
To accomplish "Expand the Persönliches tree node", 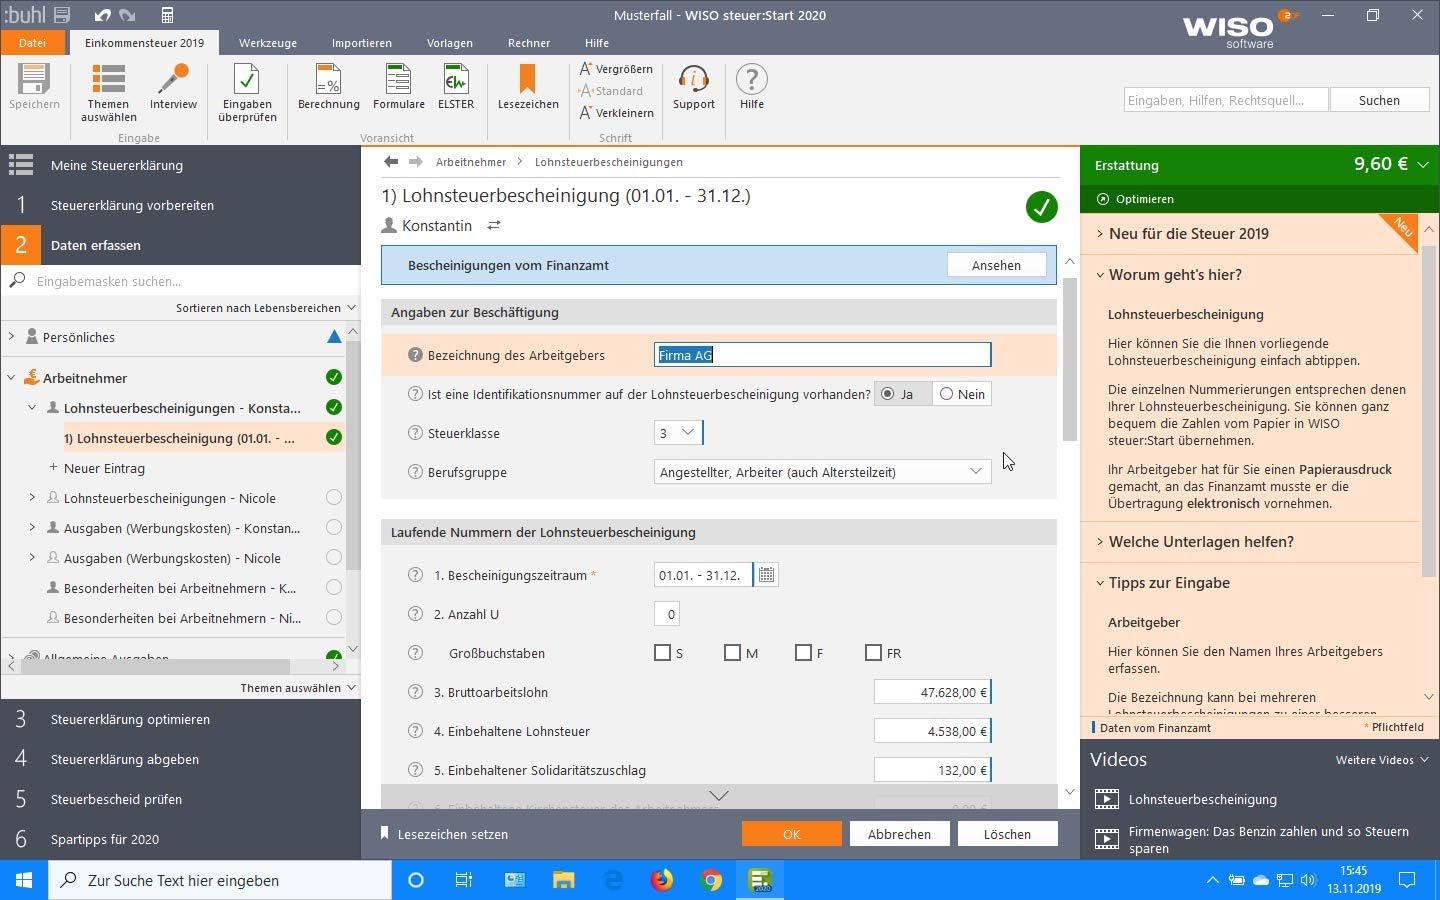I will pyautogui.click(x=12, y=337).
